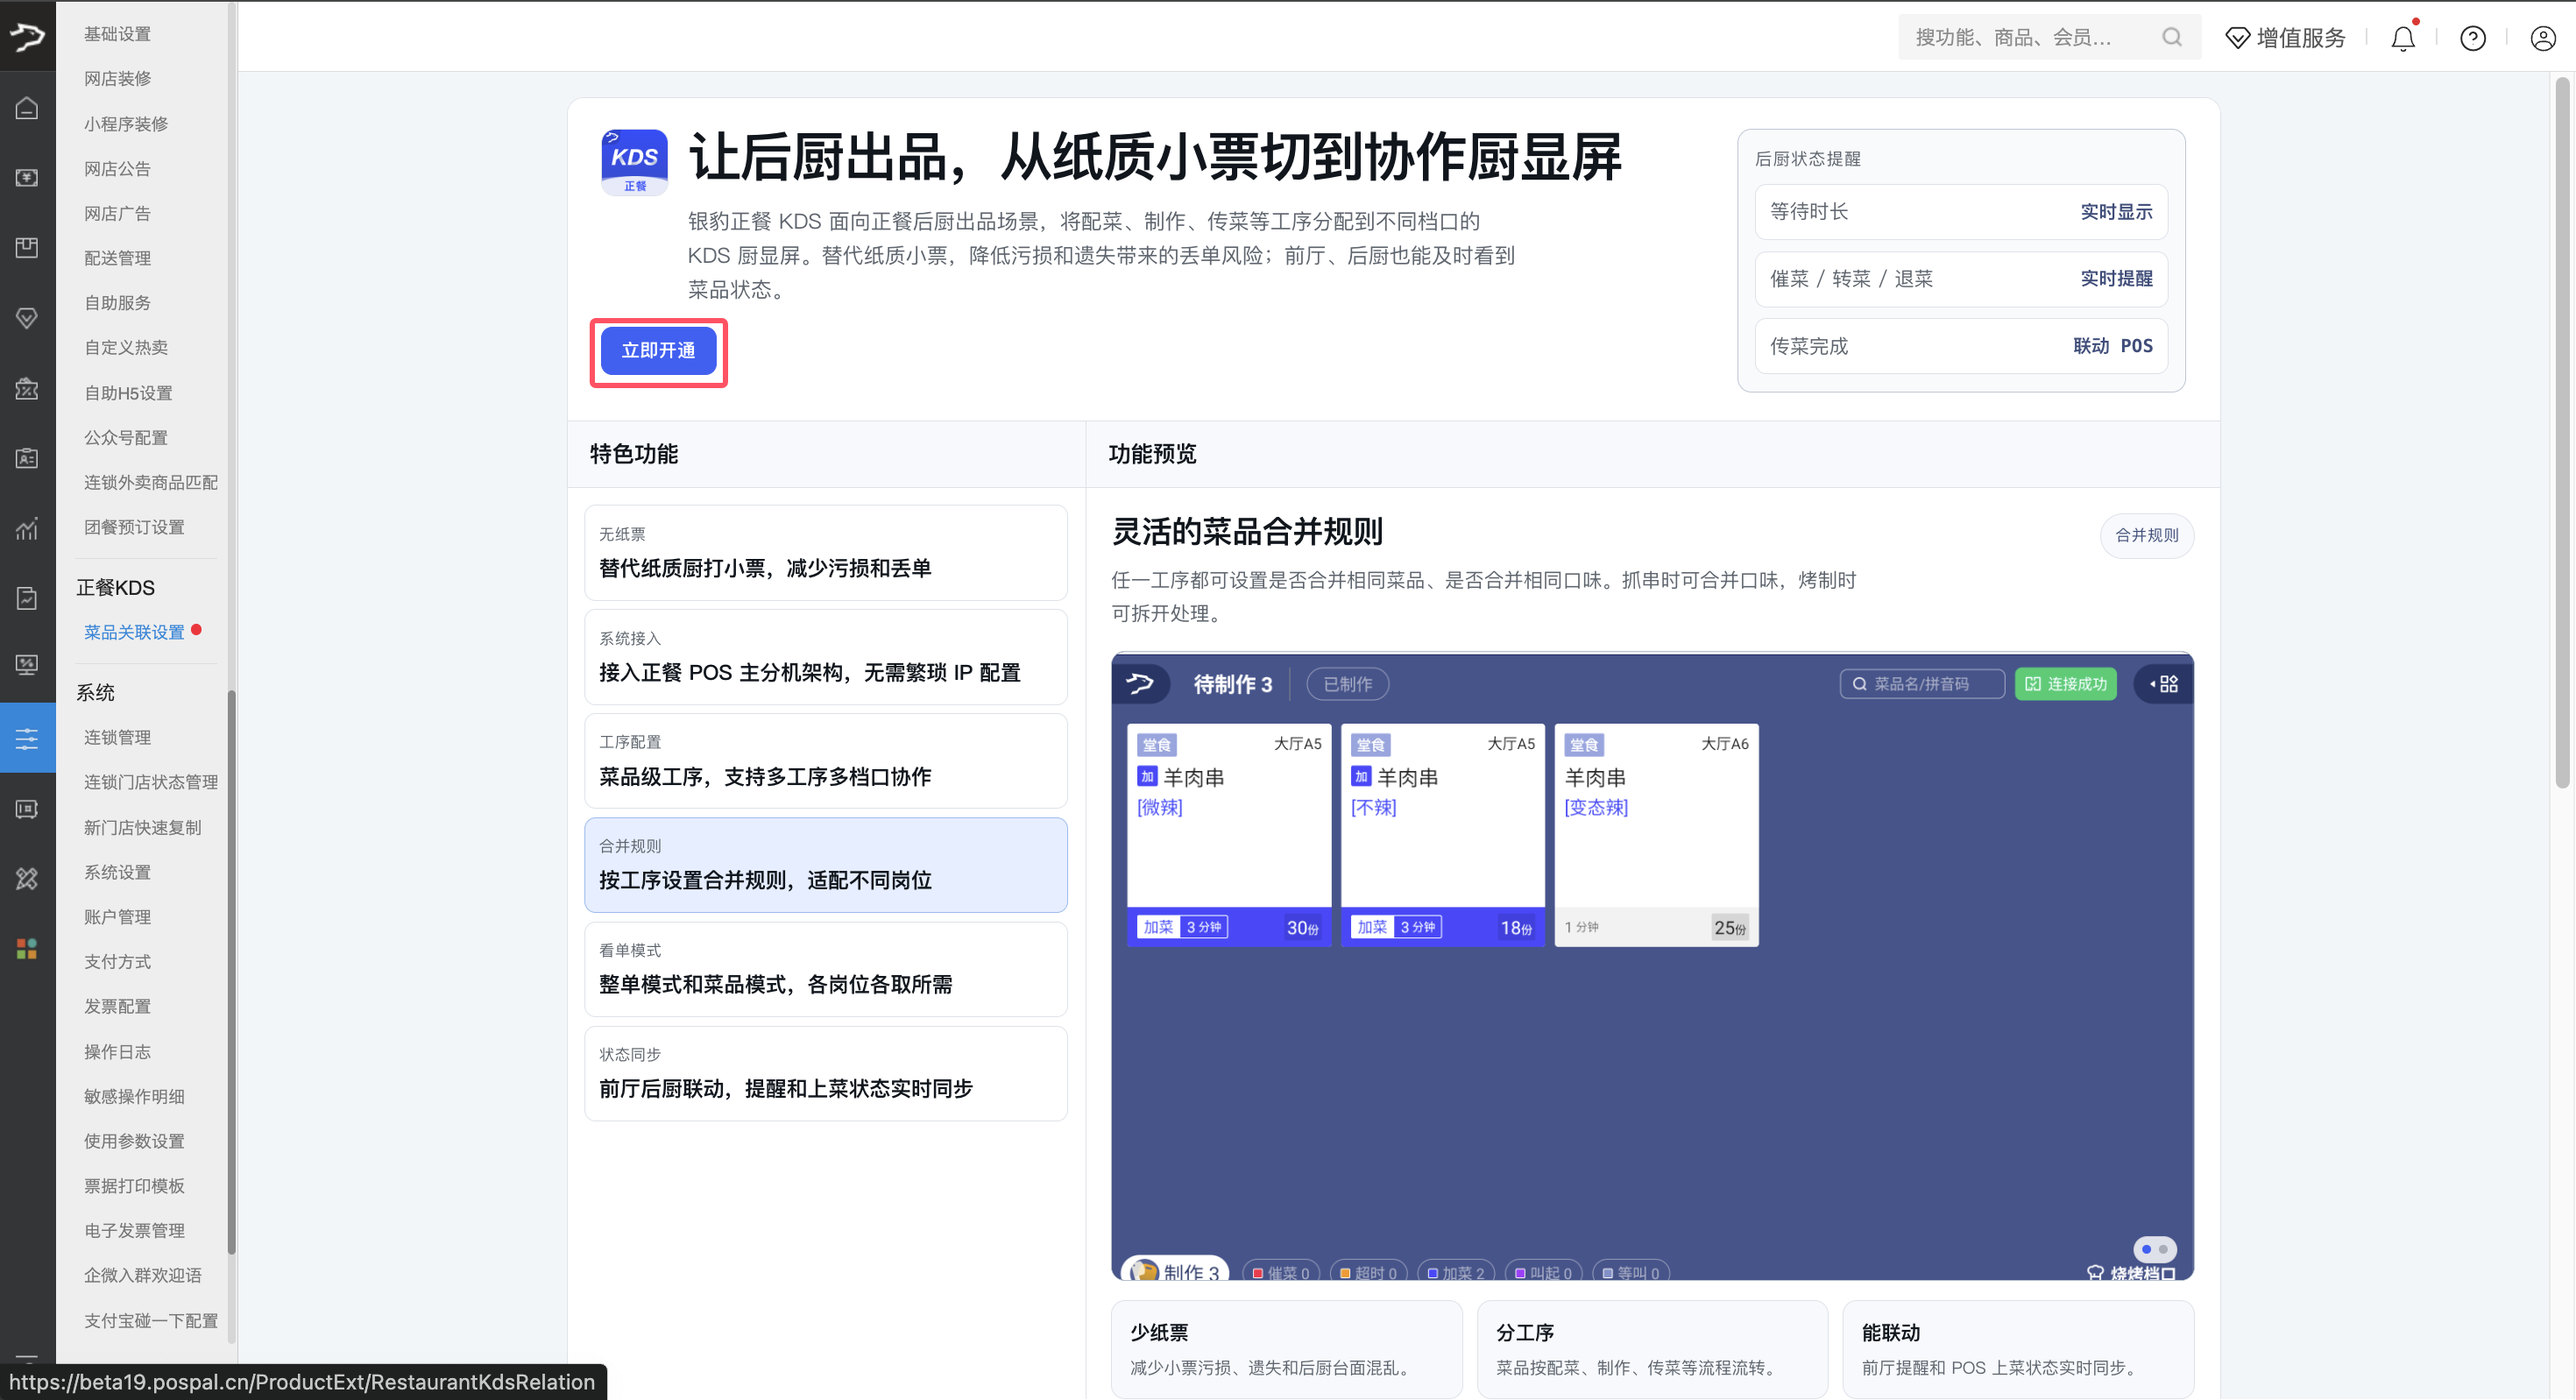Open 网店公告 in the side menu
Screen dimensions: 2576x1400
pos(117,169)
